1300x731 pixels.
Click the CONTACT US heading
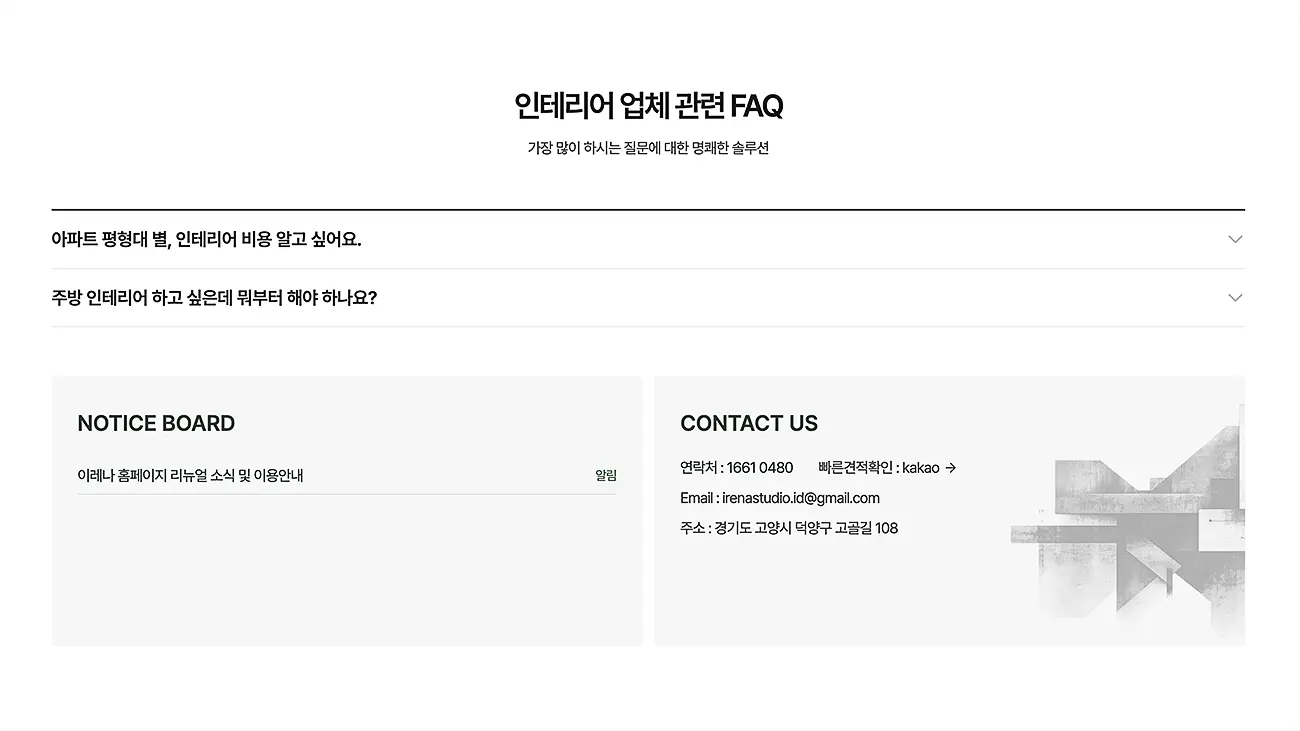tap(749, 423)
